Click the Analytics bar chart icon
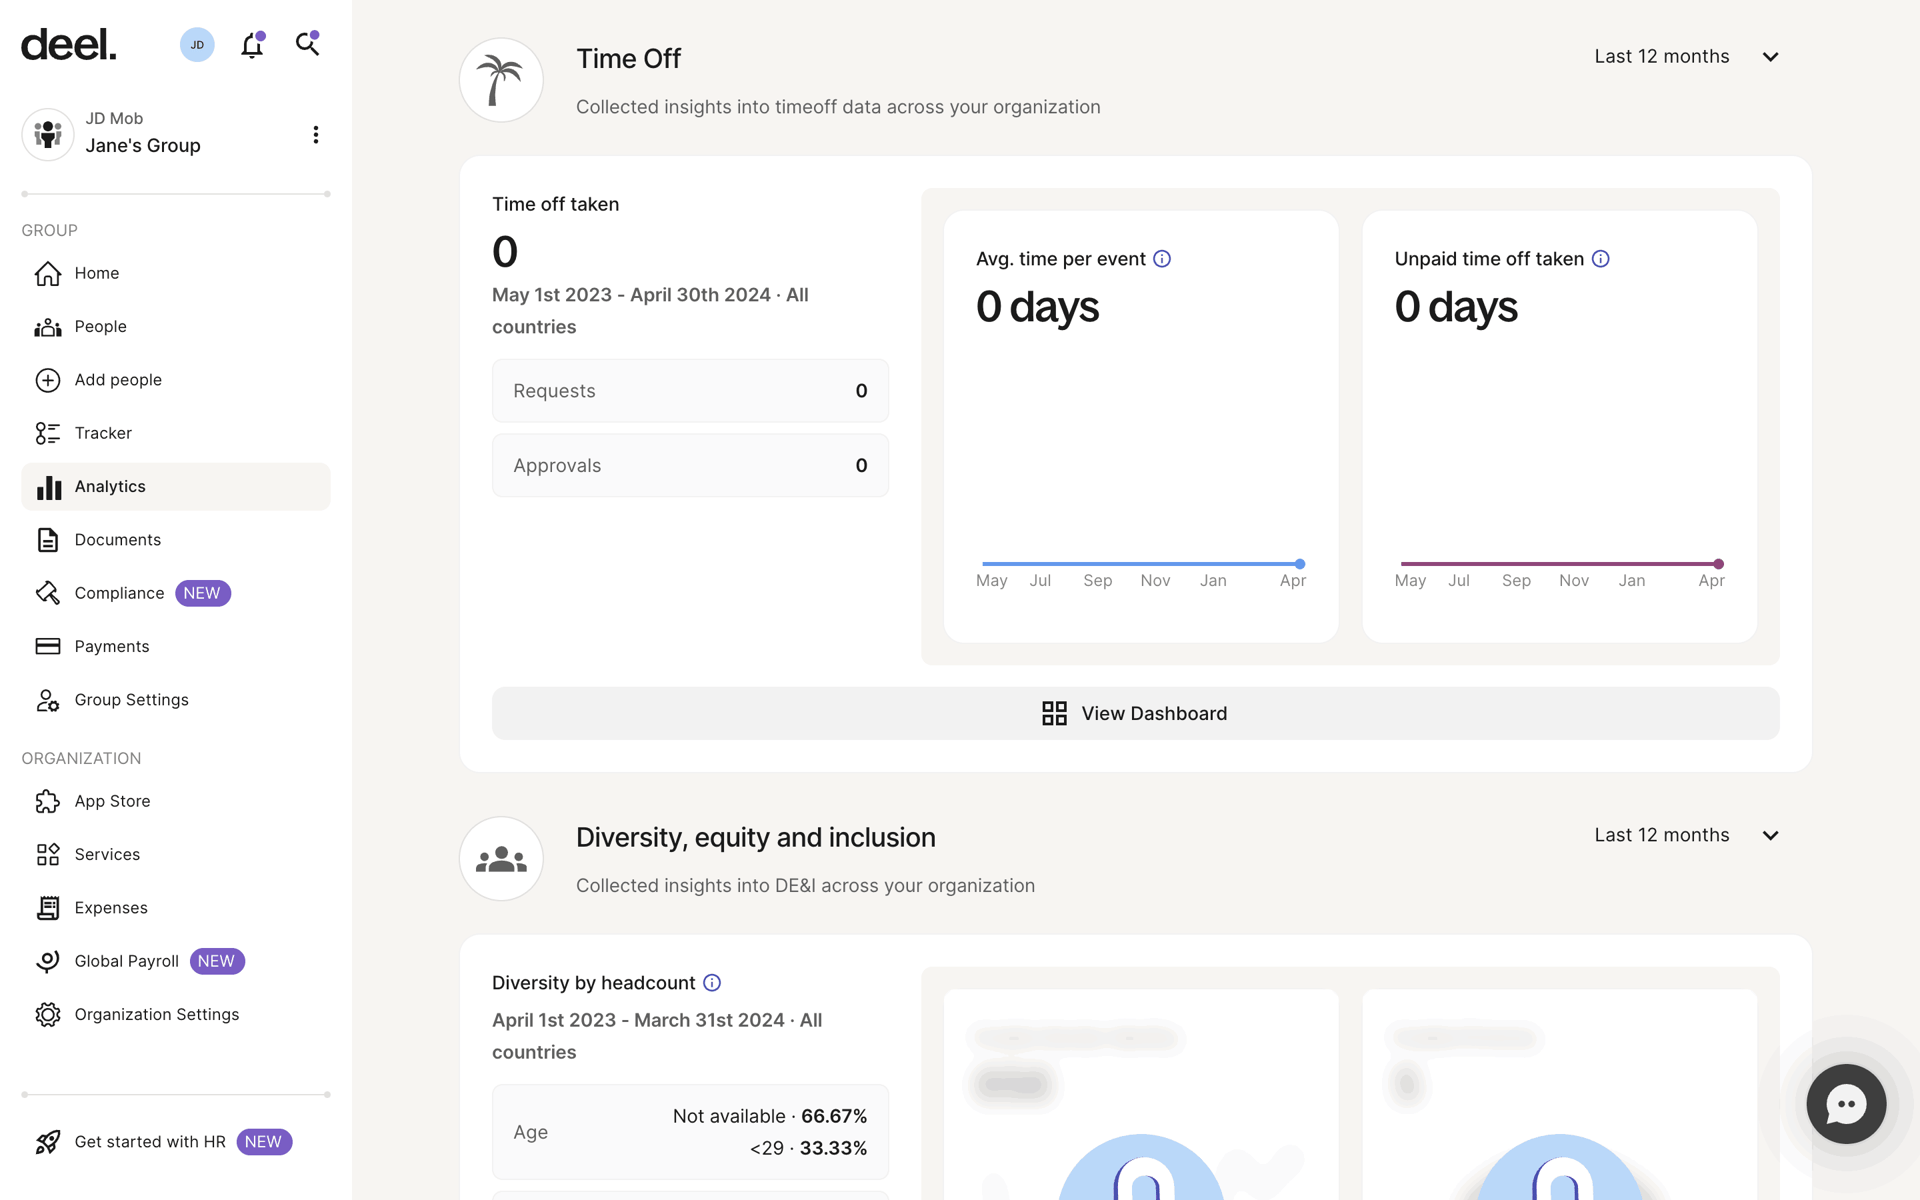This screenshot has width=1920, height=1200. (48, 487)
